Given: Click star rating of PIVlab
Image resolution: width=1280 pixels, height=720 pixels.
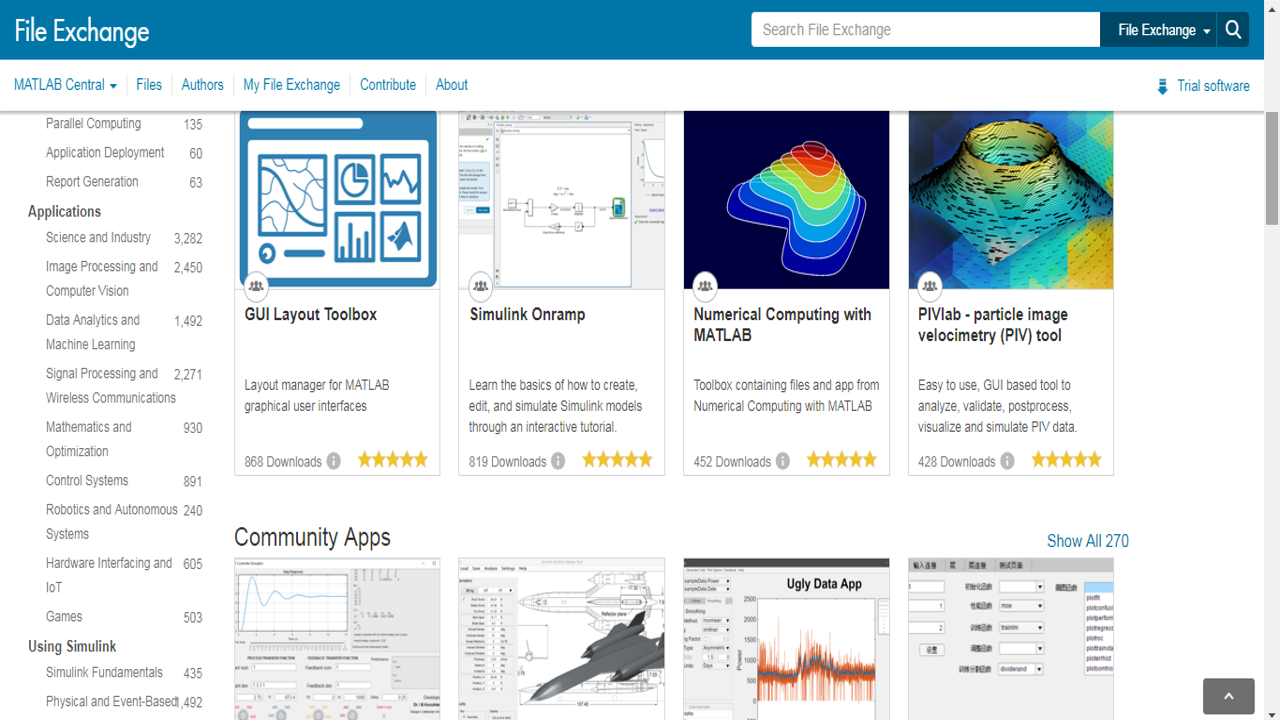Looking at the screenshot, I should coord(1067,460).
